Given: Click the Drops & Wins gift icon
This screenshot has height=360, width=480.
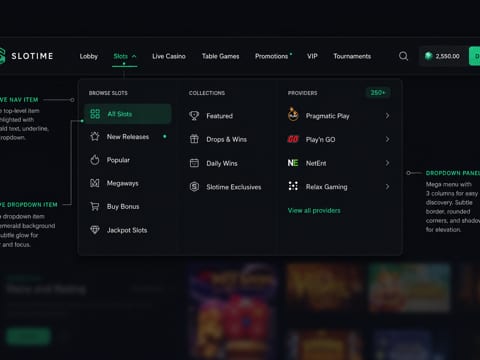Looking at the screenshot, I should [x=194, y=139].
